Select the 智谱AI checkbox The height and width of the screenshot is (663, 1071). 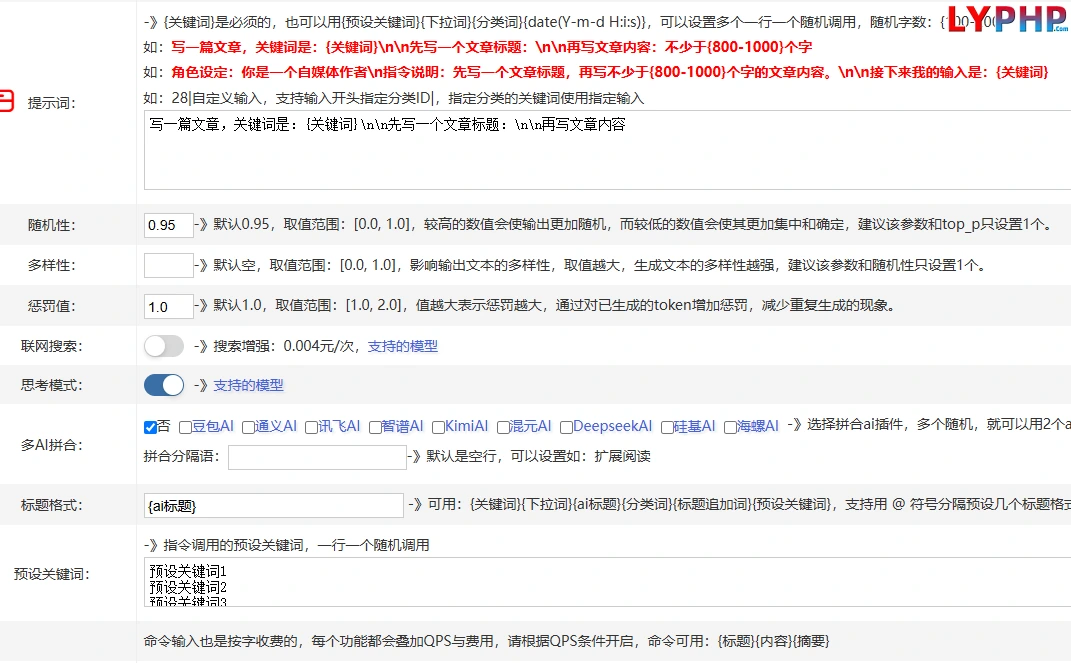pyautogui.click(x=375, y=427)
